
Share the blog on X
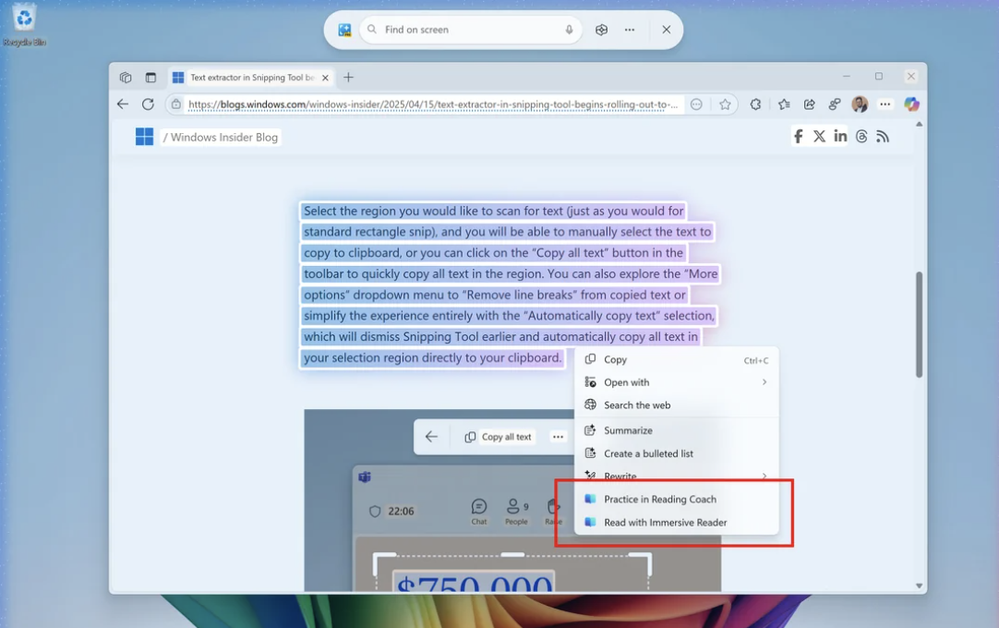pyautogui.click(x=819, y=136)
